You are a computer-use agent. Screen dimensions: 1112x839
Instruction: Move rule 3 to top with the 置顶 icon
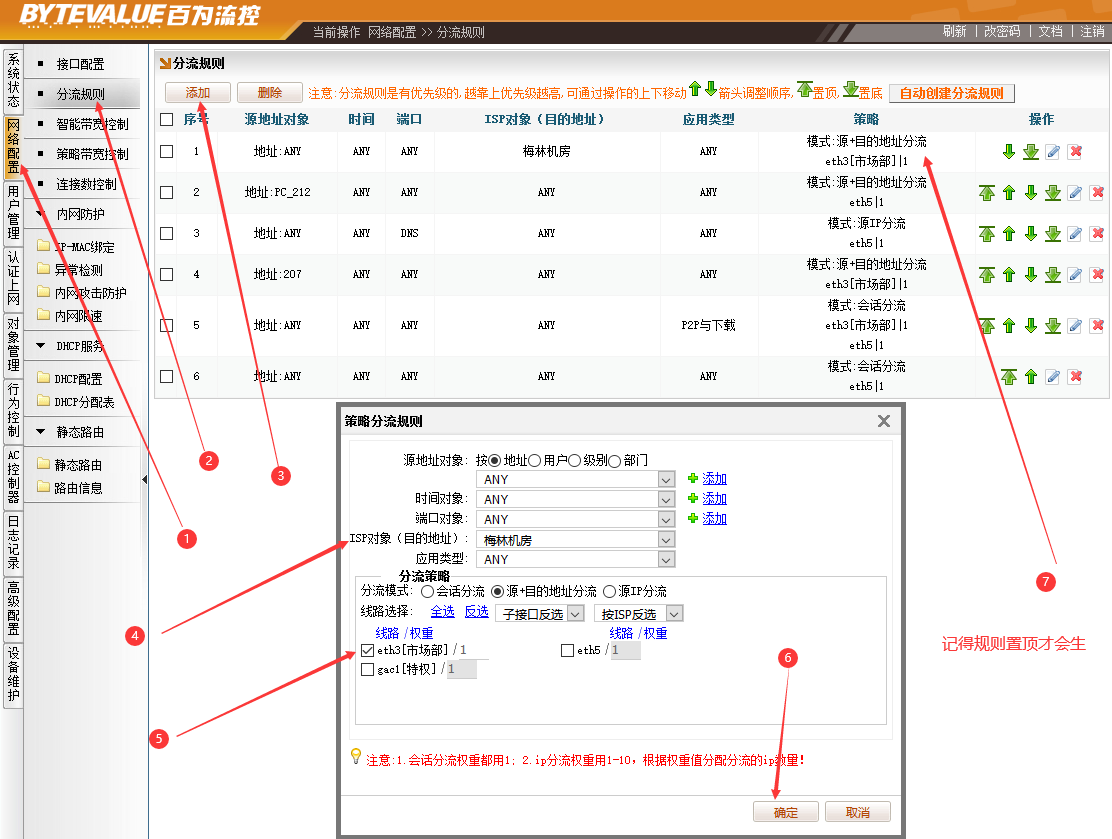click(x=987, y=234)
